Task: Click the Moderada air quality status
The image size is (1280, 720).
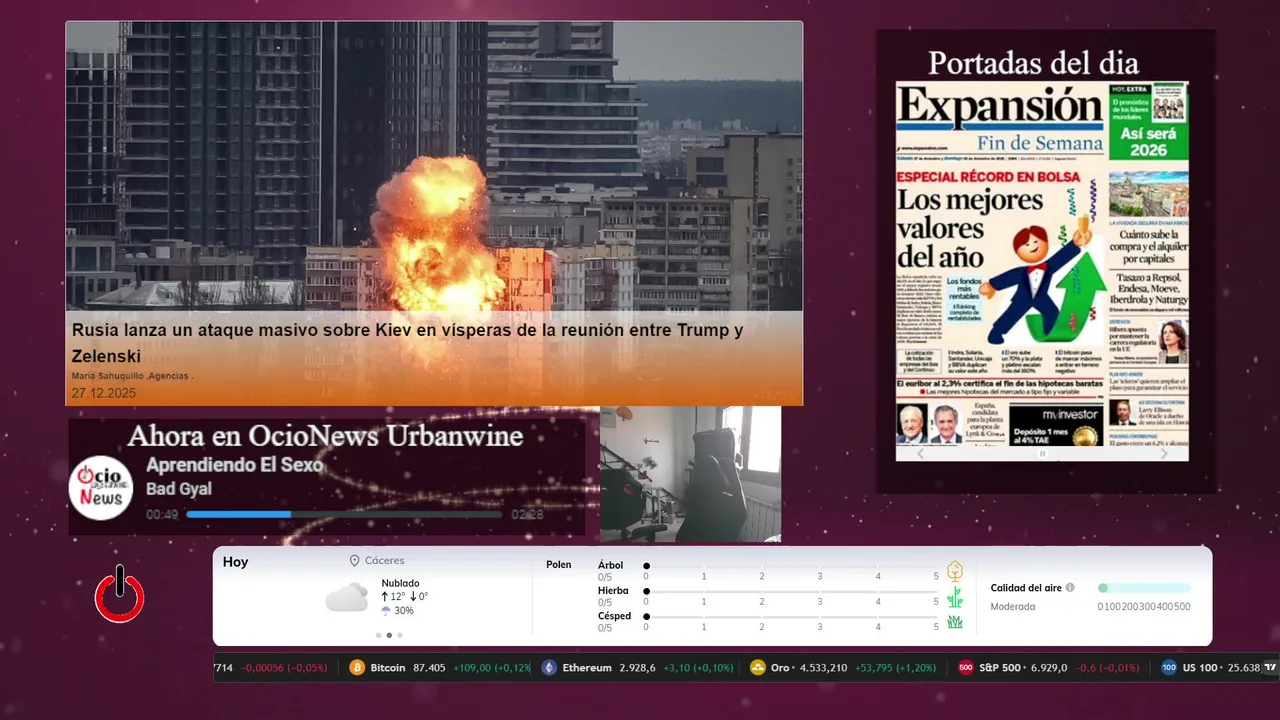Action: (x=1013, y=607)
